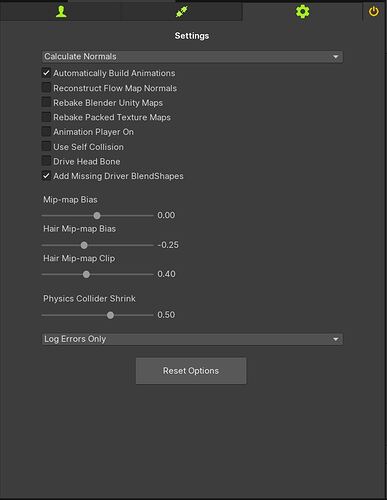Image resolution: width=387 pixels, height=500 pixels.
Task: Enable Use Self Collision
Action: click(x=46, y=146)
